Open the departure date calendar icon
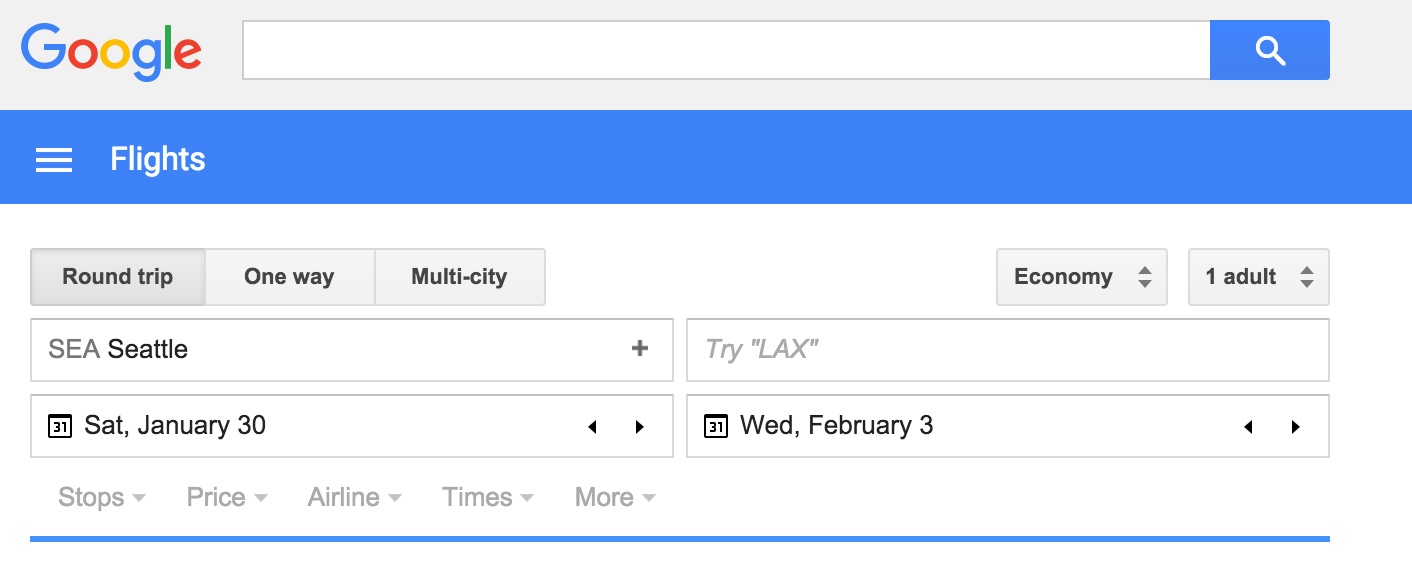The height and width of the screenshot is (564, 1412). pos(60,426)
